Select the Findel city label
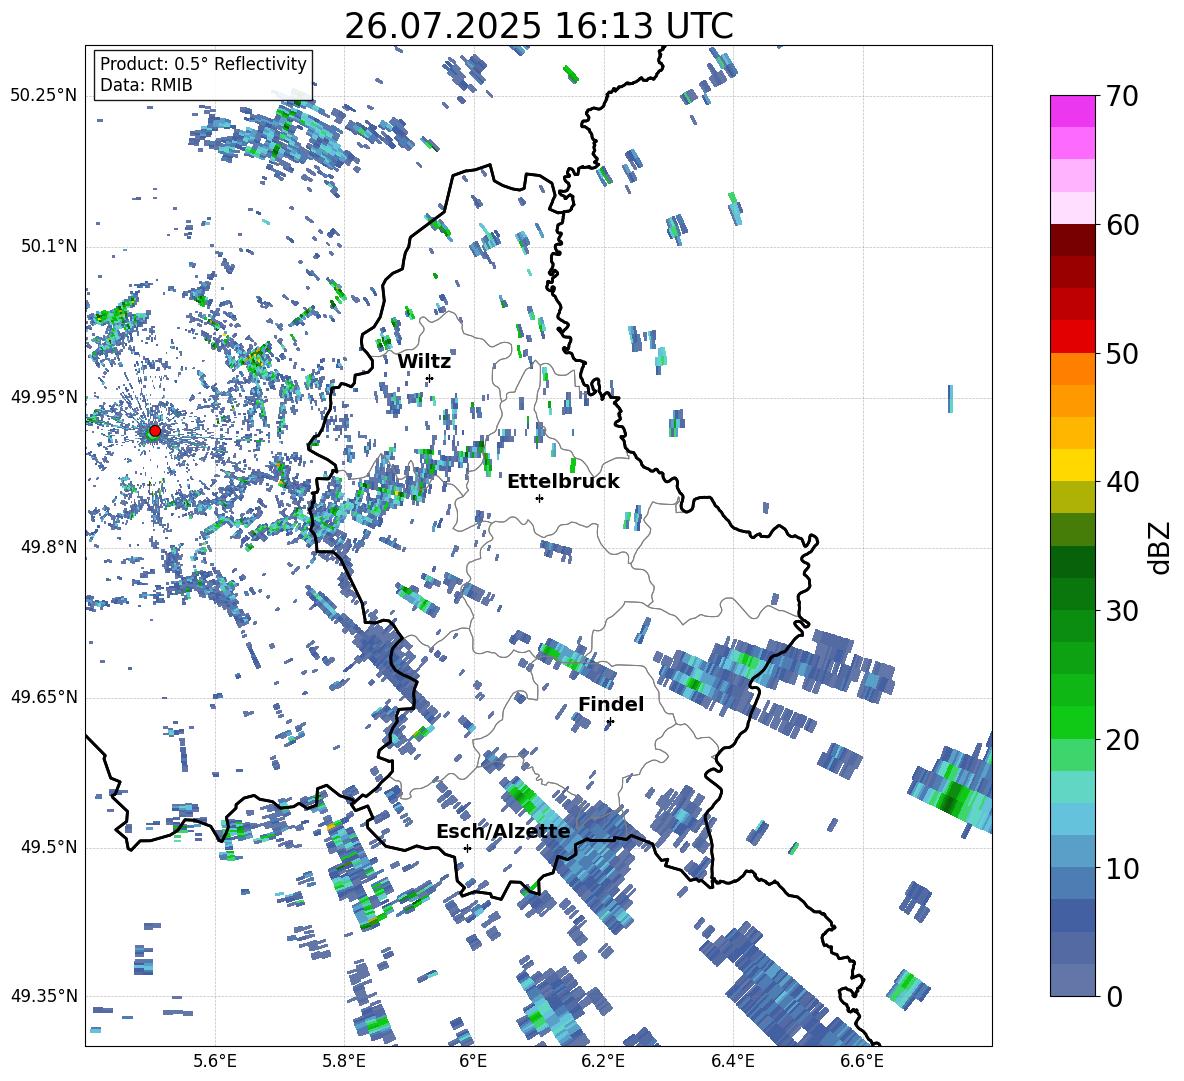The image size is (1184, 1081). [x=611, y=704]
